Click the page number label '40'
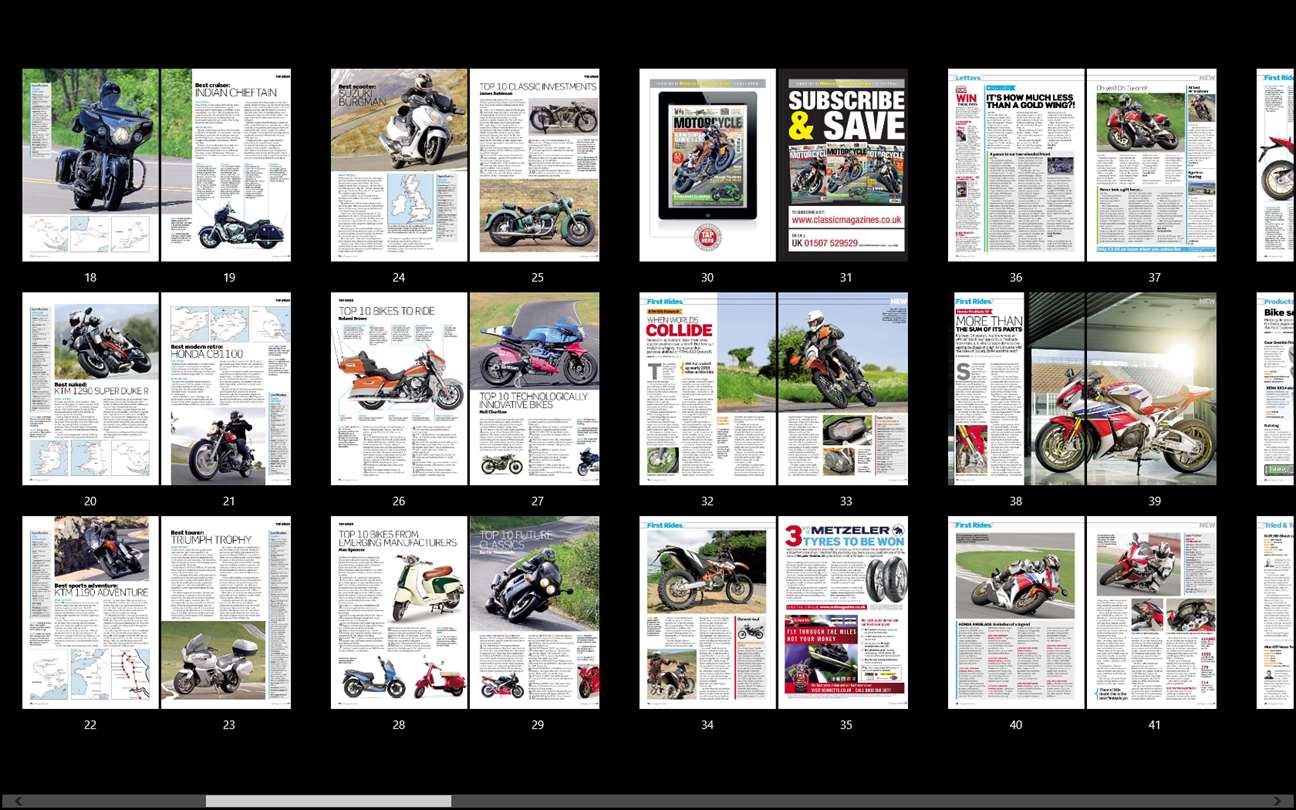This screenshot has height=810, width=1296. click(1016, 725)
